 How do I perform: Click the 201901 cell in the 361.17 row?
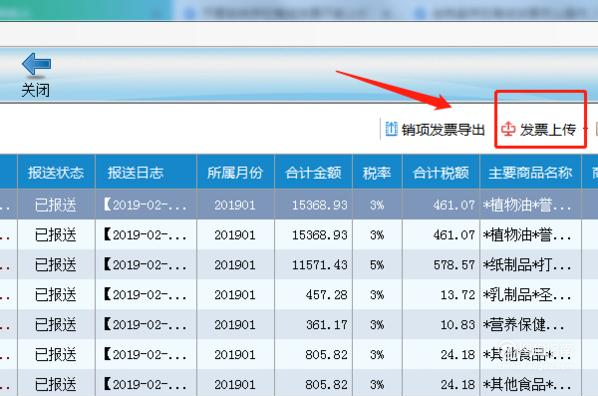[x=235, y=325]
